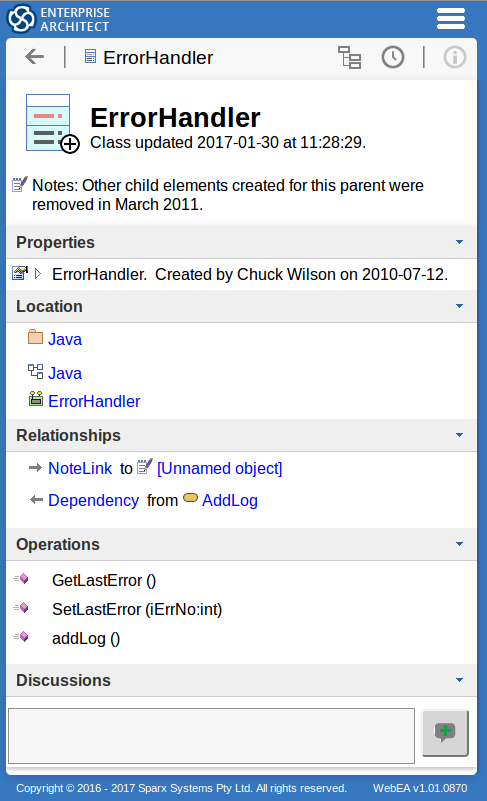Open the history clock icon
The width and height of the screenshot is (487, 801).
coord(392,57)
